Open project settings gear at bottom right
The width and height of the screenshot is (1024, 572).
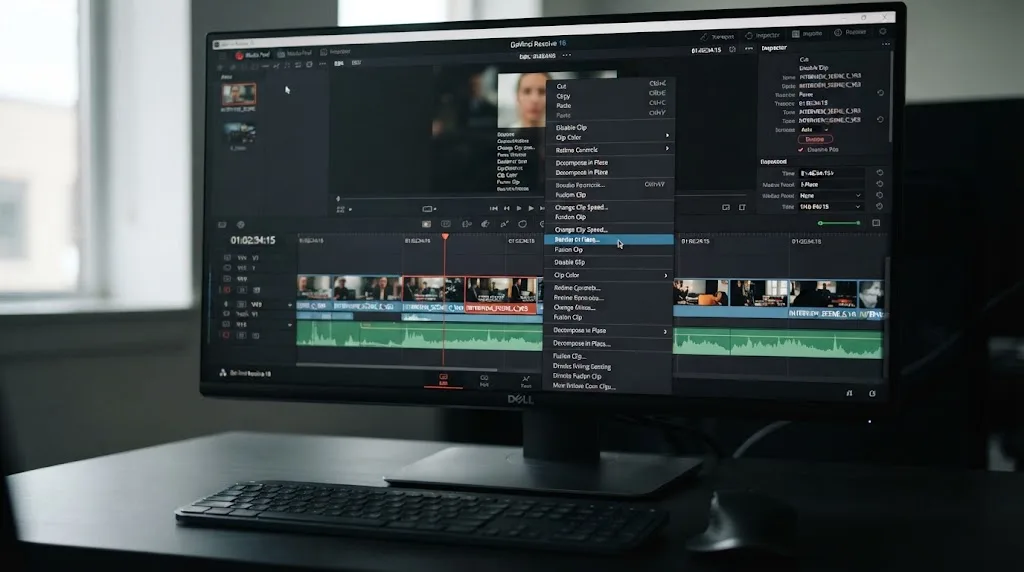[872, 393]
